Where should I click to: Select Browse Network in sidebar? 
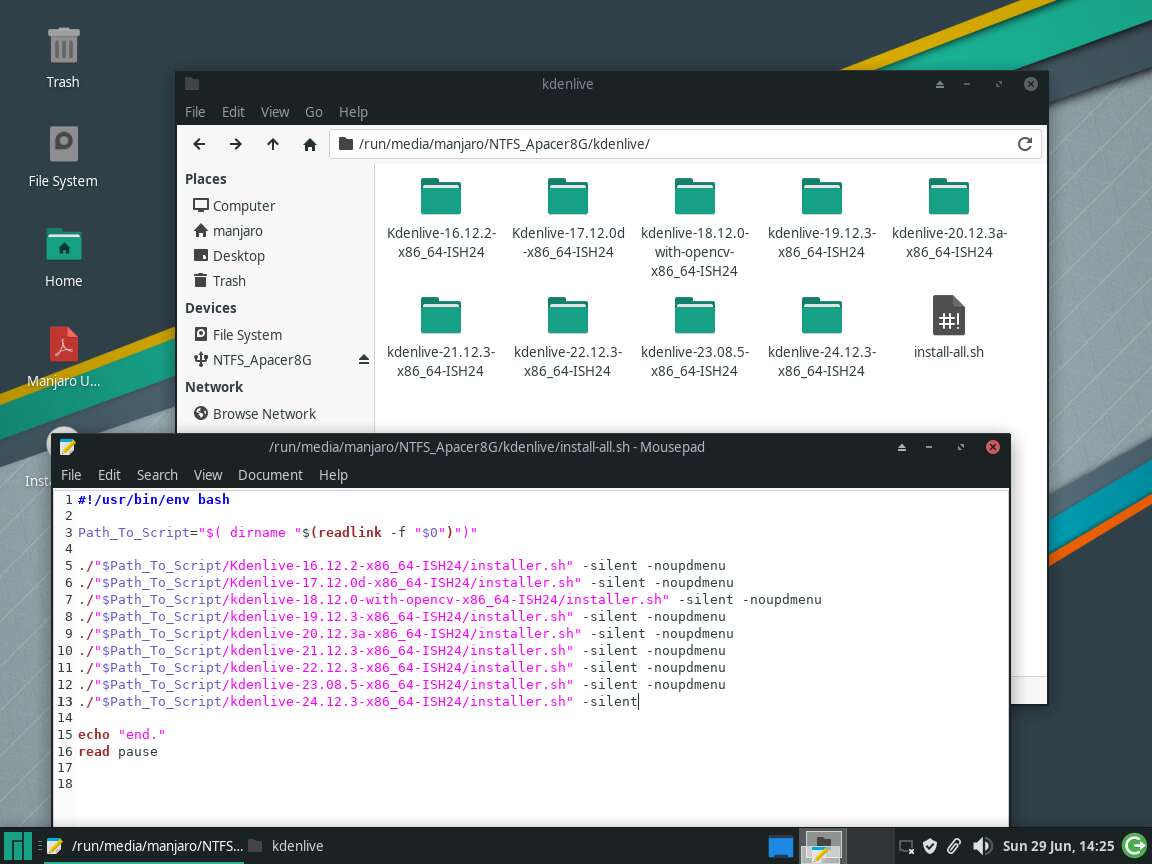263,414
